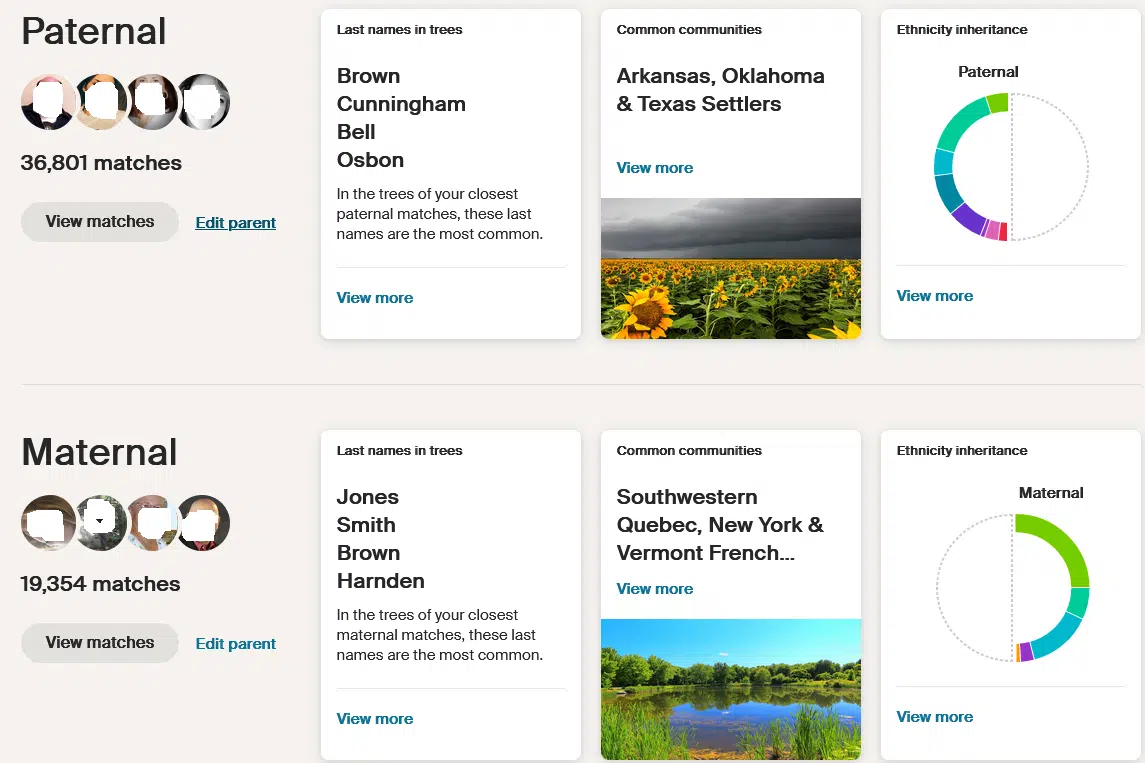Click the surname Jones
The width and height of the screenshot is (1145, 763).
pos(367,497)
